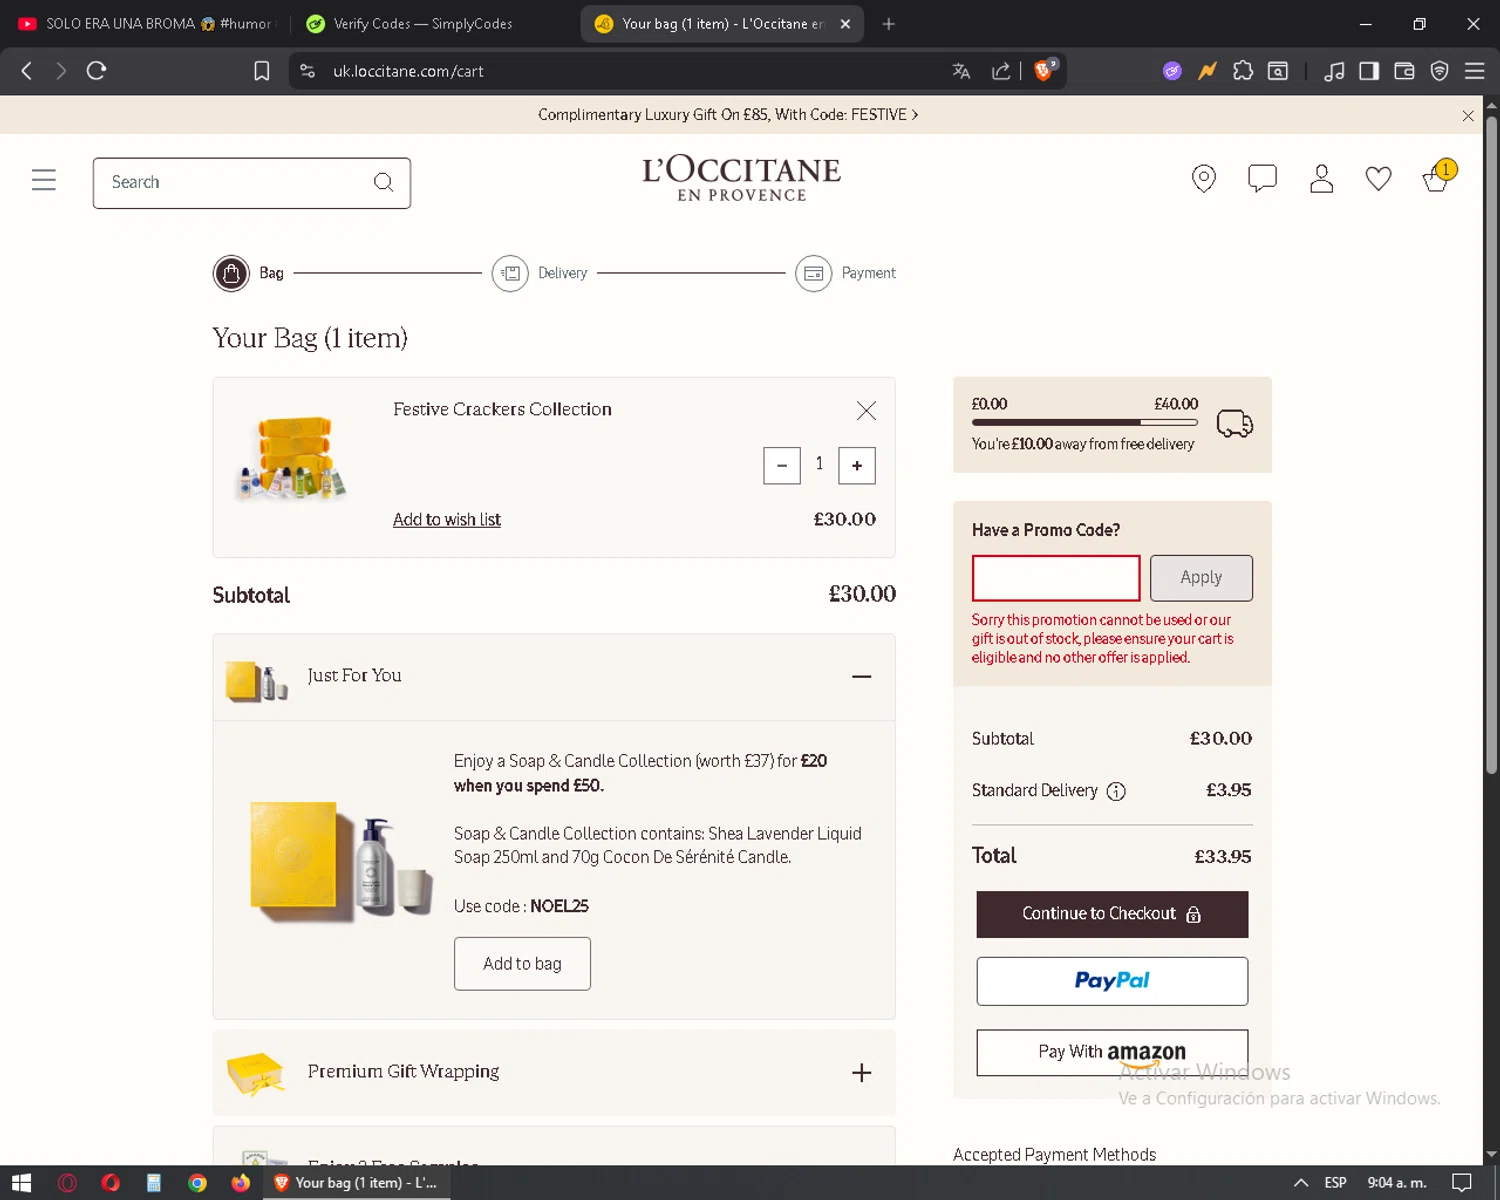1500x1200 pixels.
Task: Open the Brave VPN shield icon
Action: [1440, 71]
